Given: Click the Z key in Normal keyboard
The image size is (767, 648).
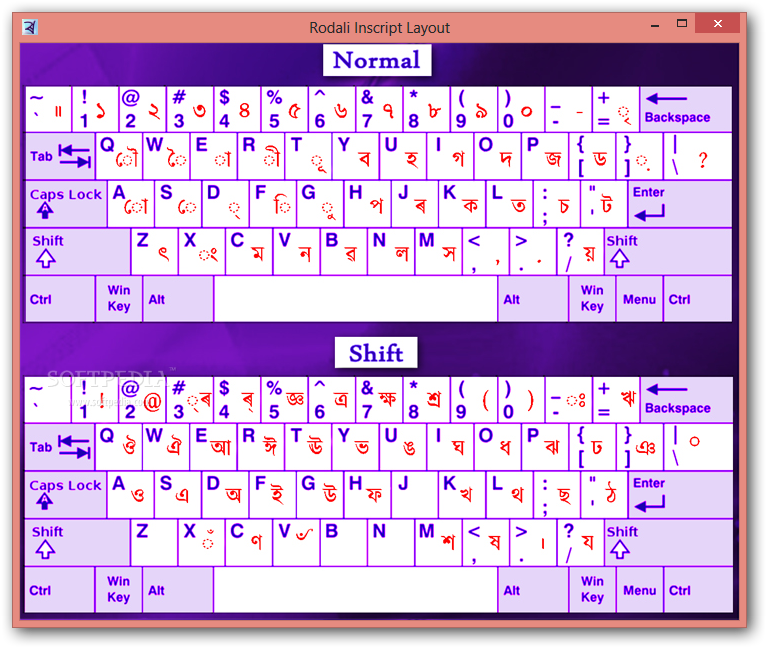Looking at the screenshot, I should pos(155,251).
